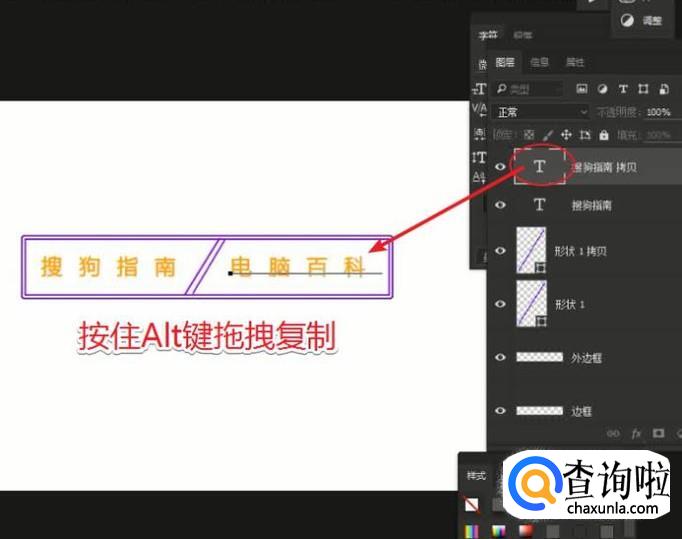Screen dimensions: 682x539
Task: Select the 形状 1 拷贝 layer thumbnail
Action: 531,250
